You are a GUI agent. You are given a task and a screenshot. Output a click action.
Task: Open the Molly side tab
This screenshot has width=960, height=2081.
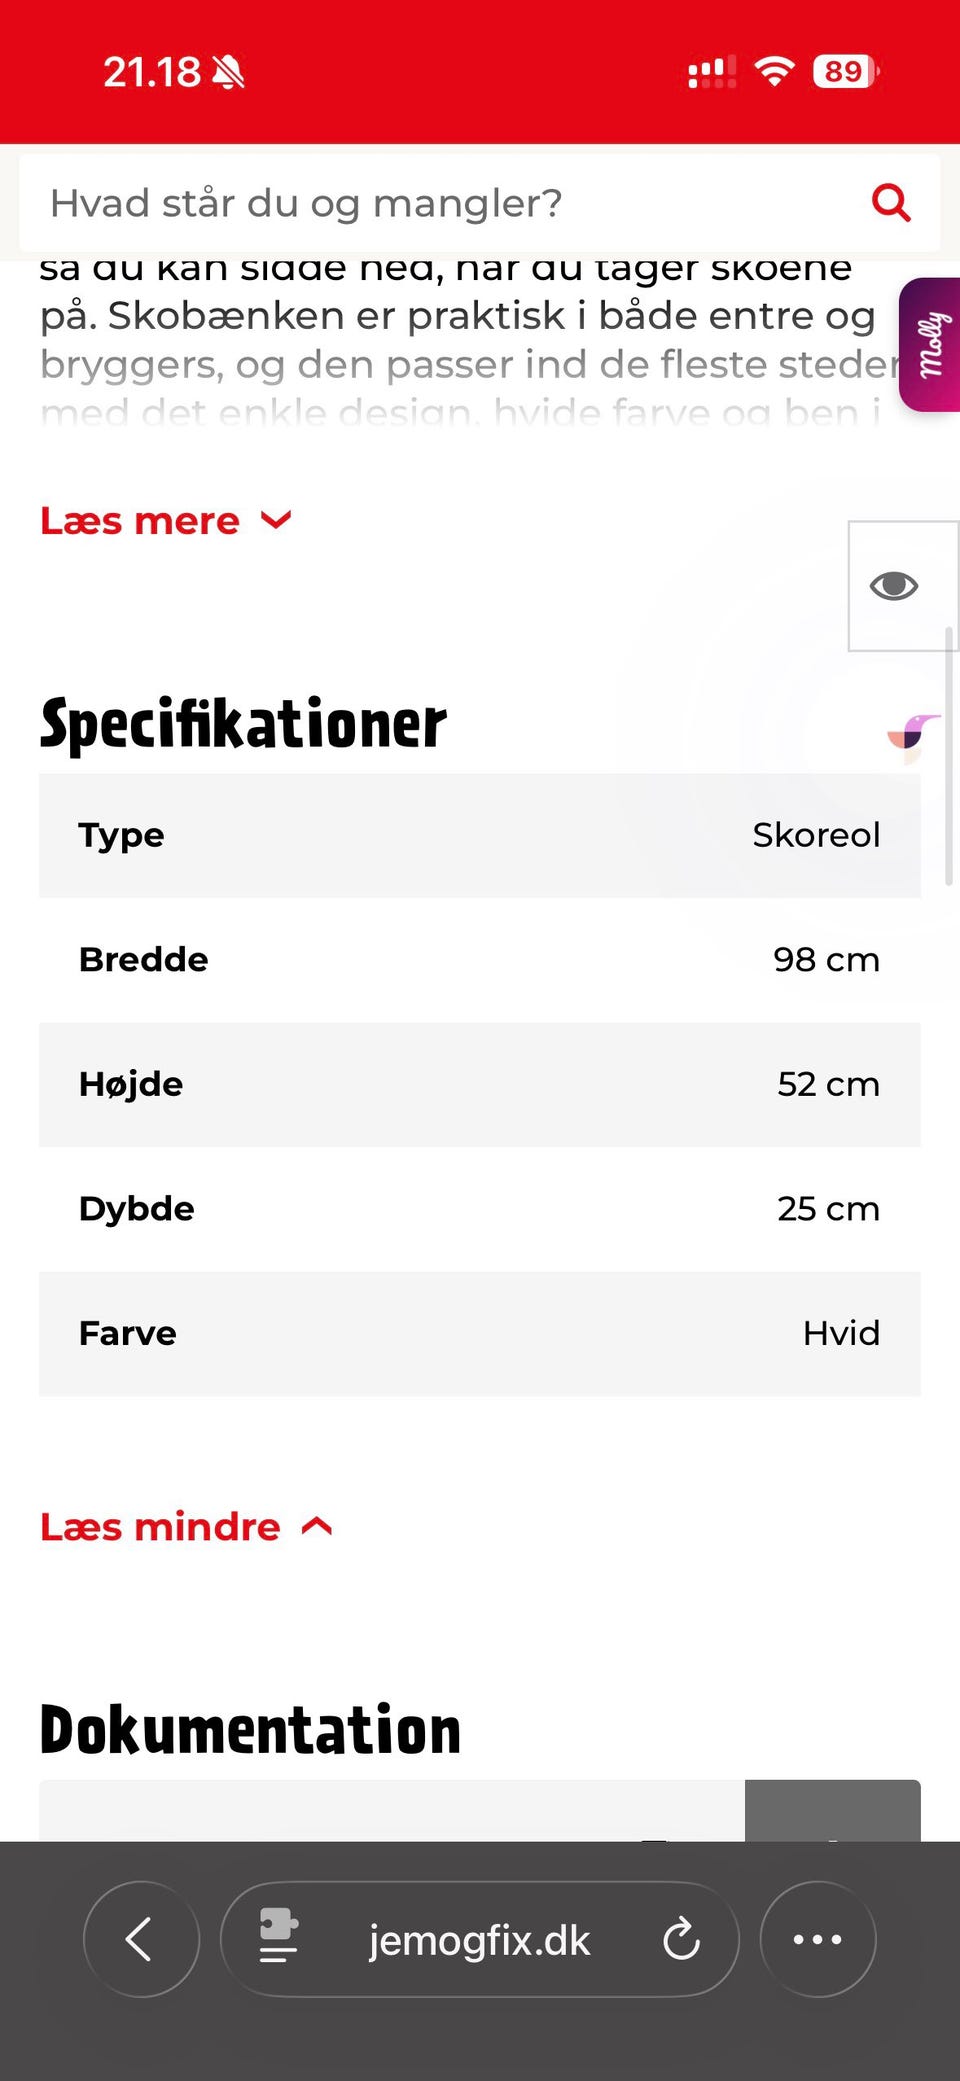[931, 345]
